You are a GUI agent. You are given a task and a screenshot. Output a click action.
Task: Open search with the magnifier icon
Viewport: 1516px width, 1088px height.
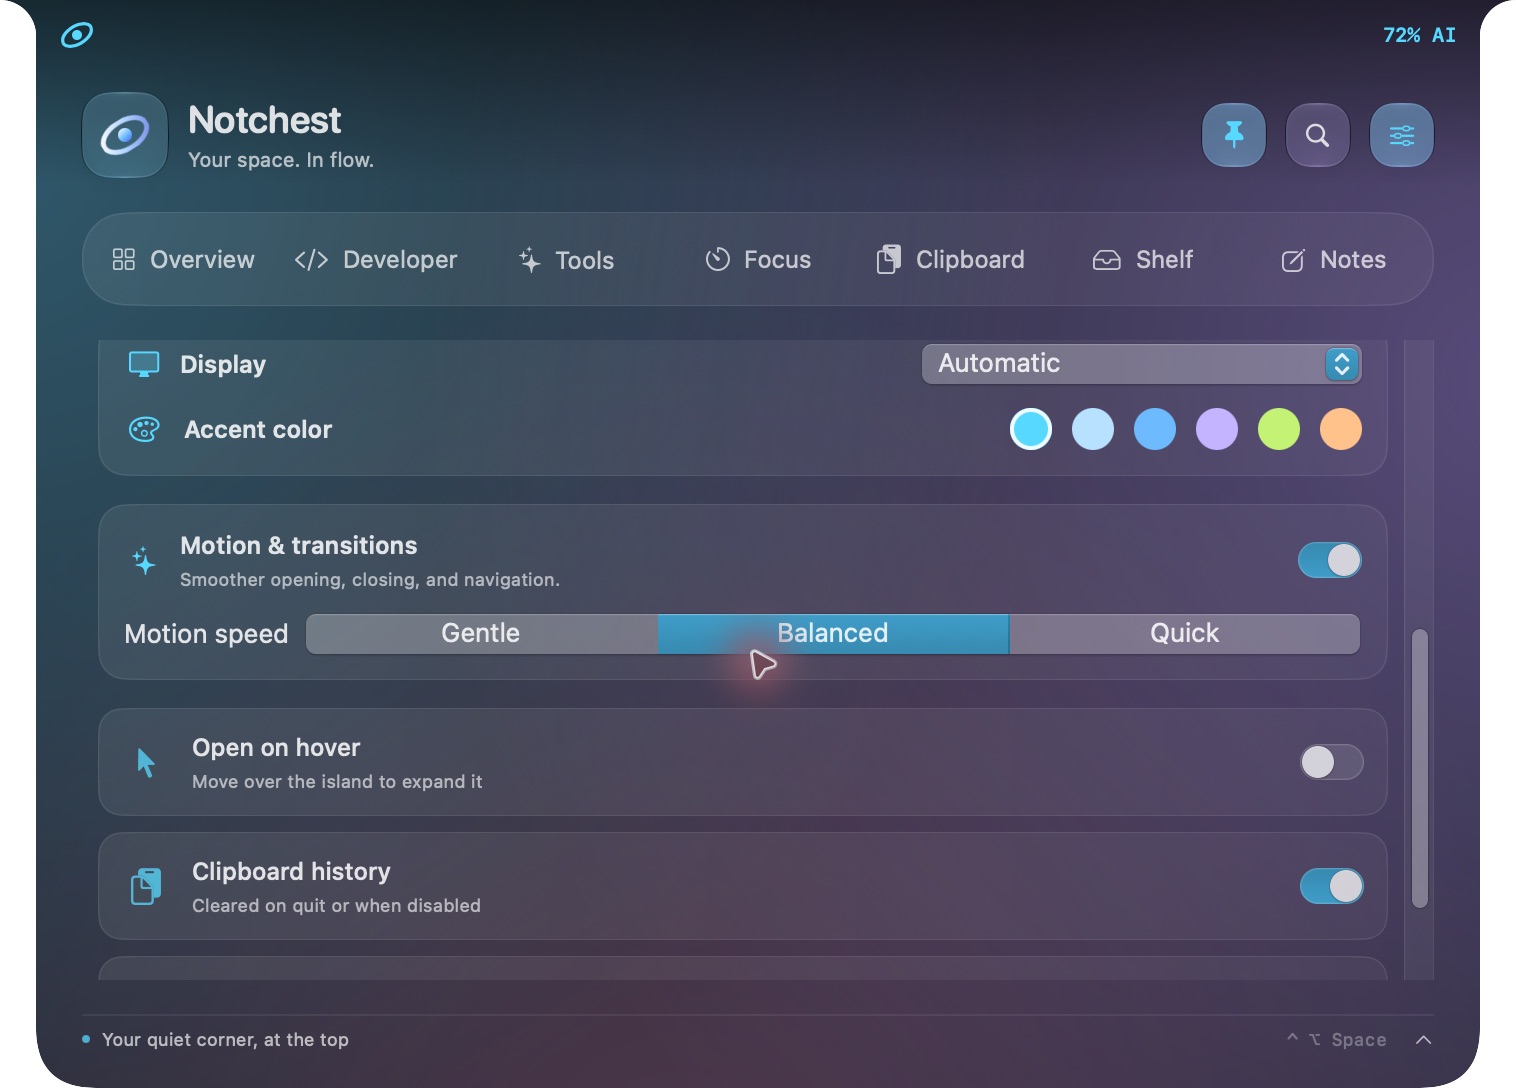1318,135
